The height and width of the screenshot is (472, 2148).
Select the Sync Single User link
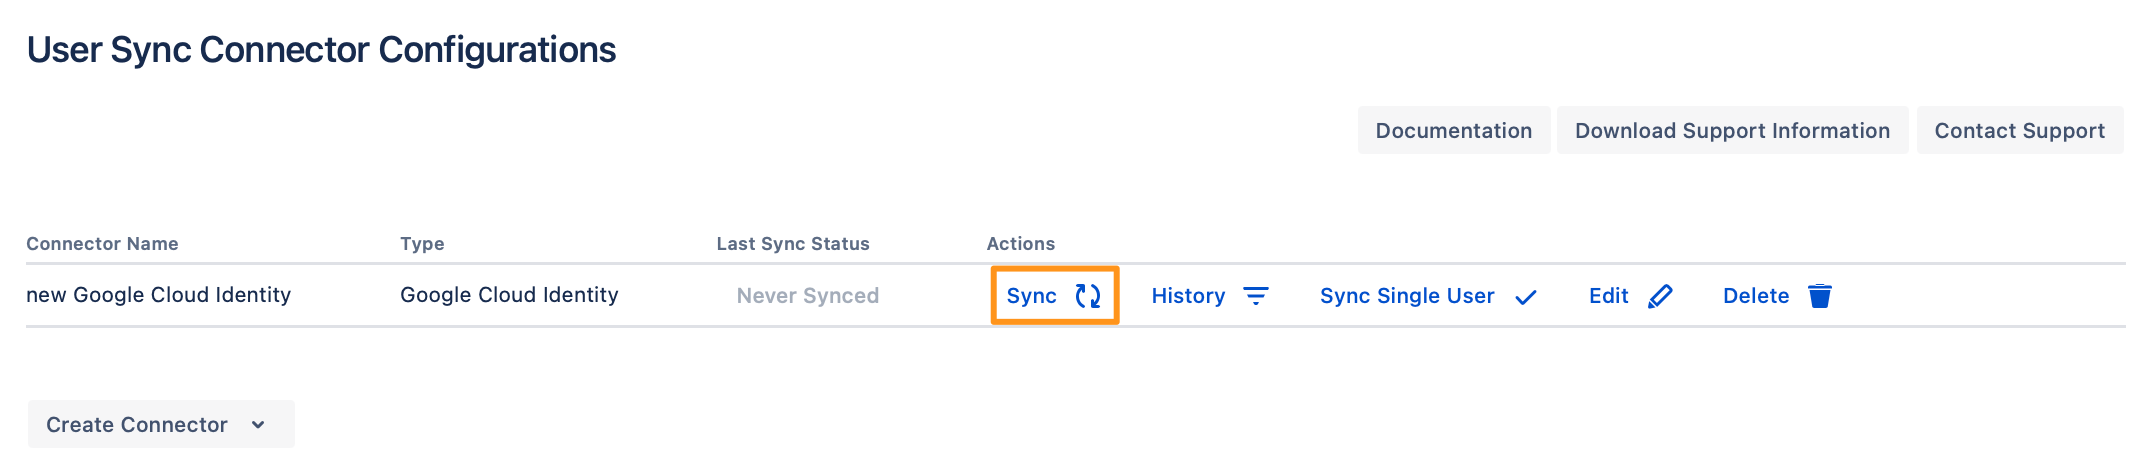pos(1407,296)
